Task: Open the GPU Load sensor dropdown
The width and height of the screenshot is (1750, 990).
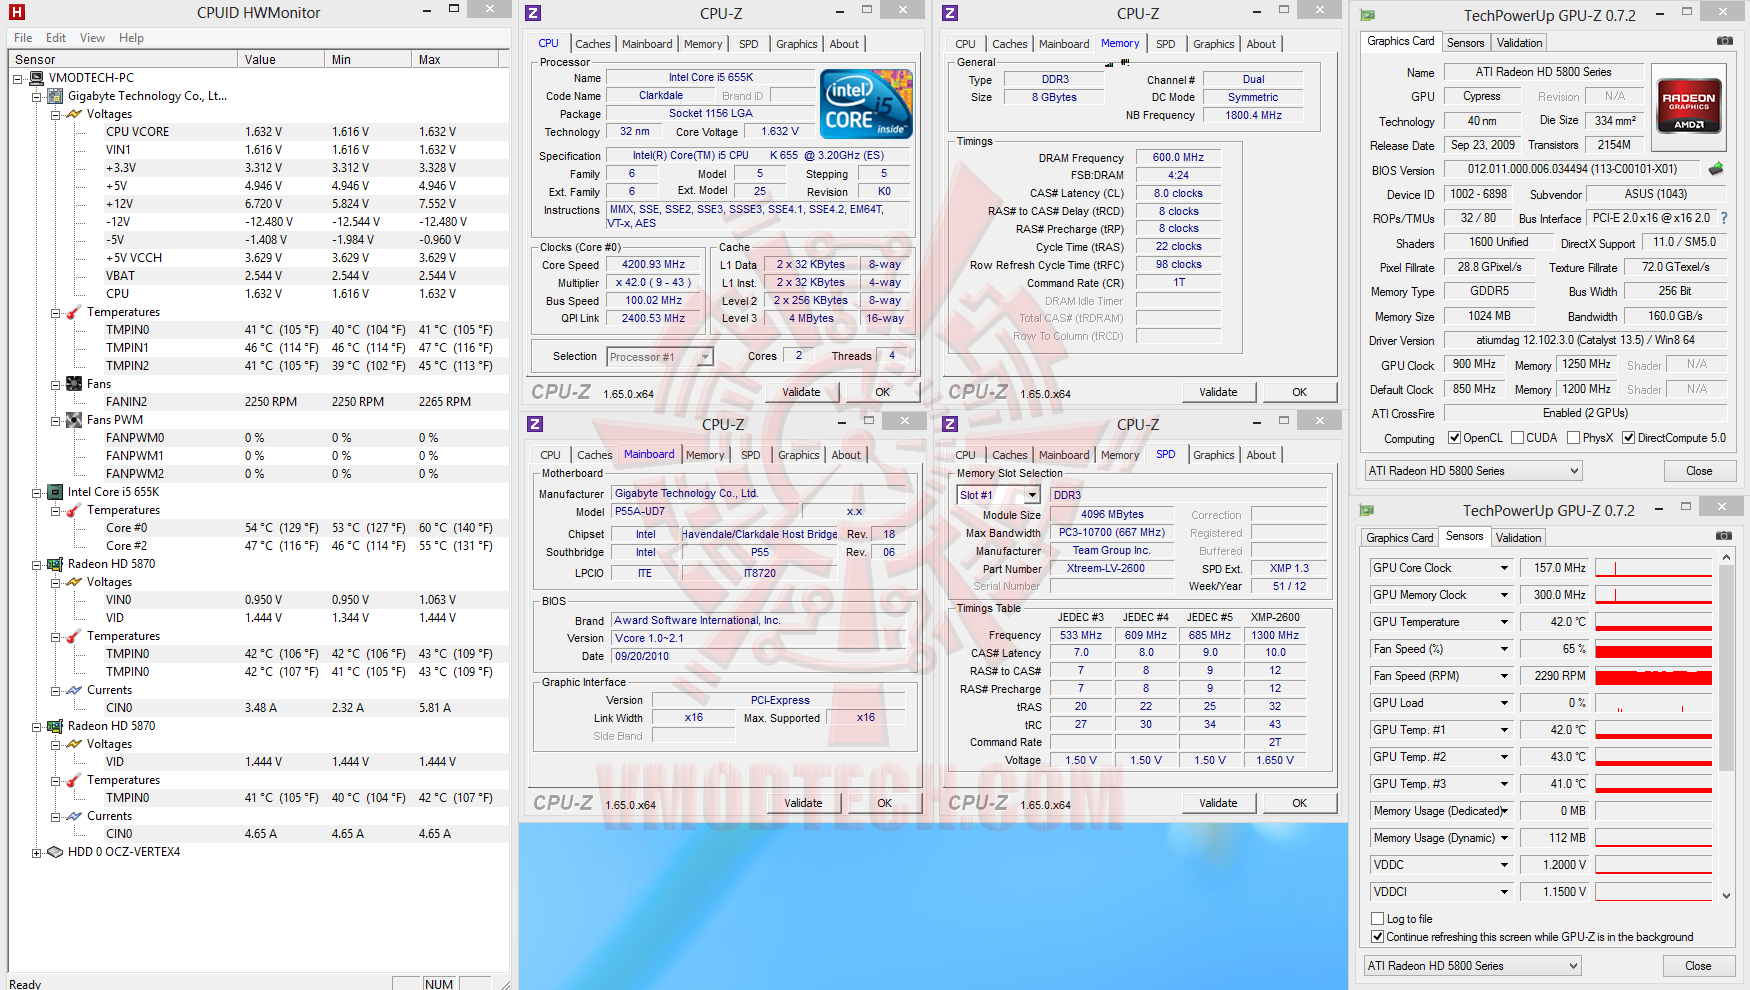Action: point(1504,703)
